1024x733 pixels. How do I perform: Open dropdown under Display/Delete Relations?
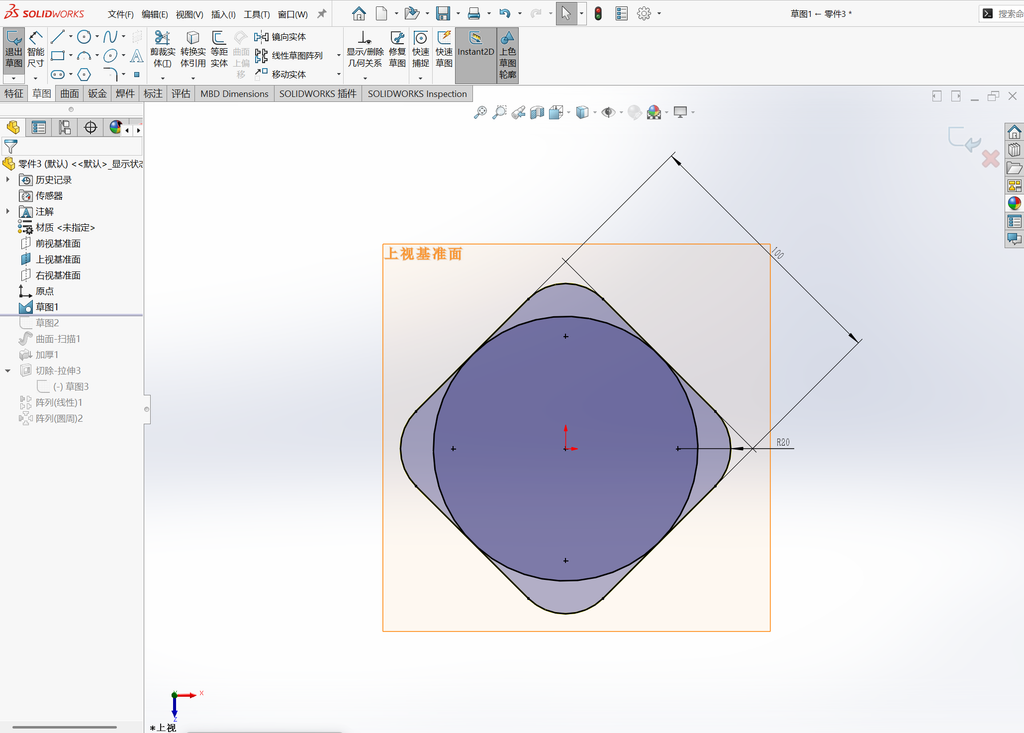[364, 78]
